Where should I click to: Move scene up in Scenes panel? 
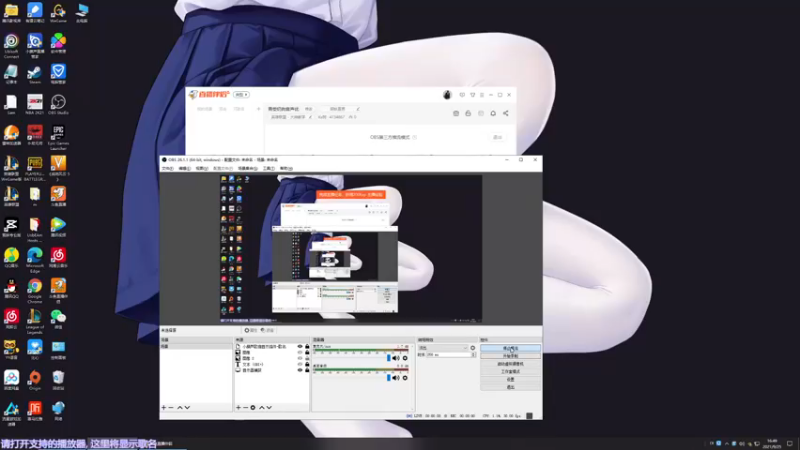point(180,408)
